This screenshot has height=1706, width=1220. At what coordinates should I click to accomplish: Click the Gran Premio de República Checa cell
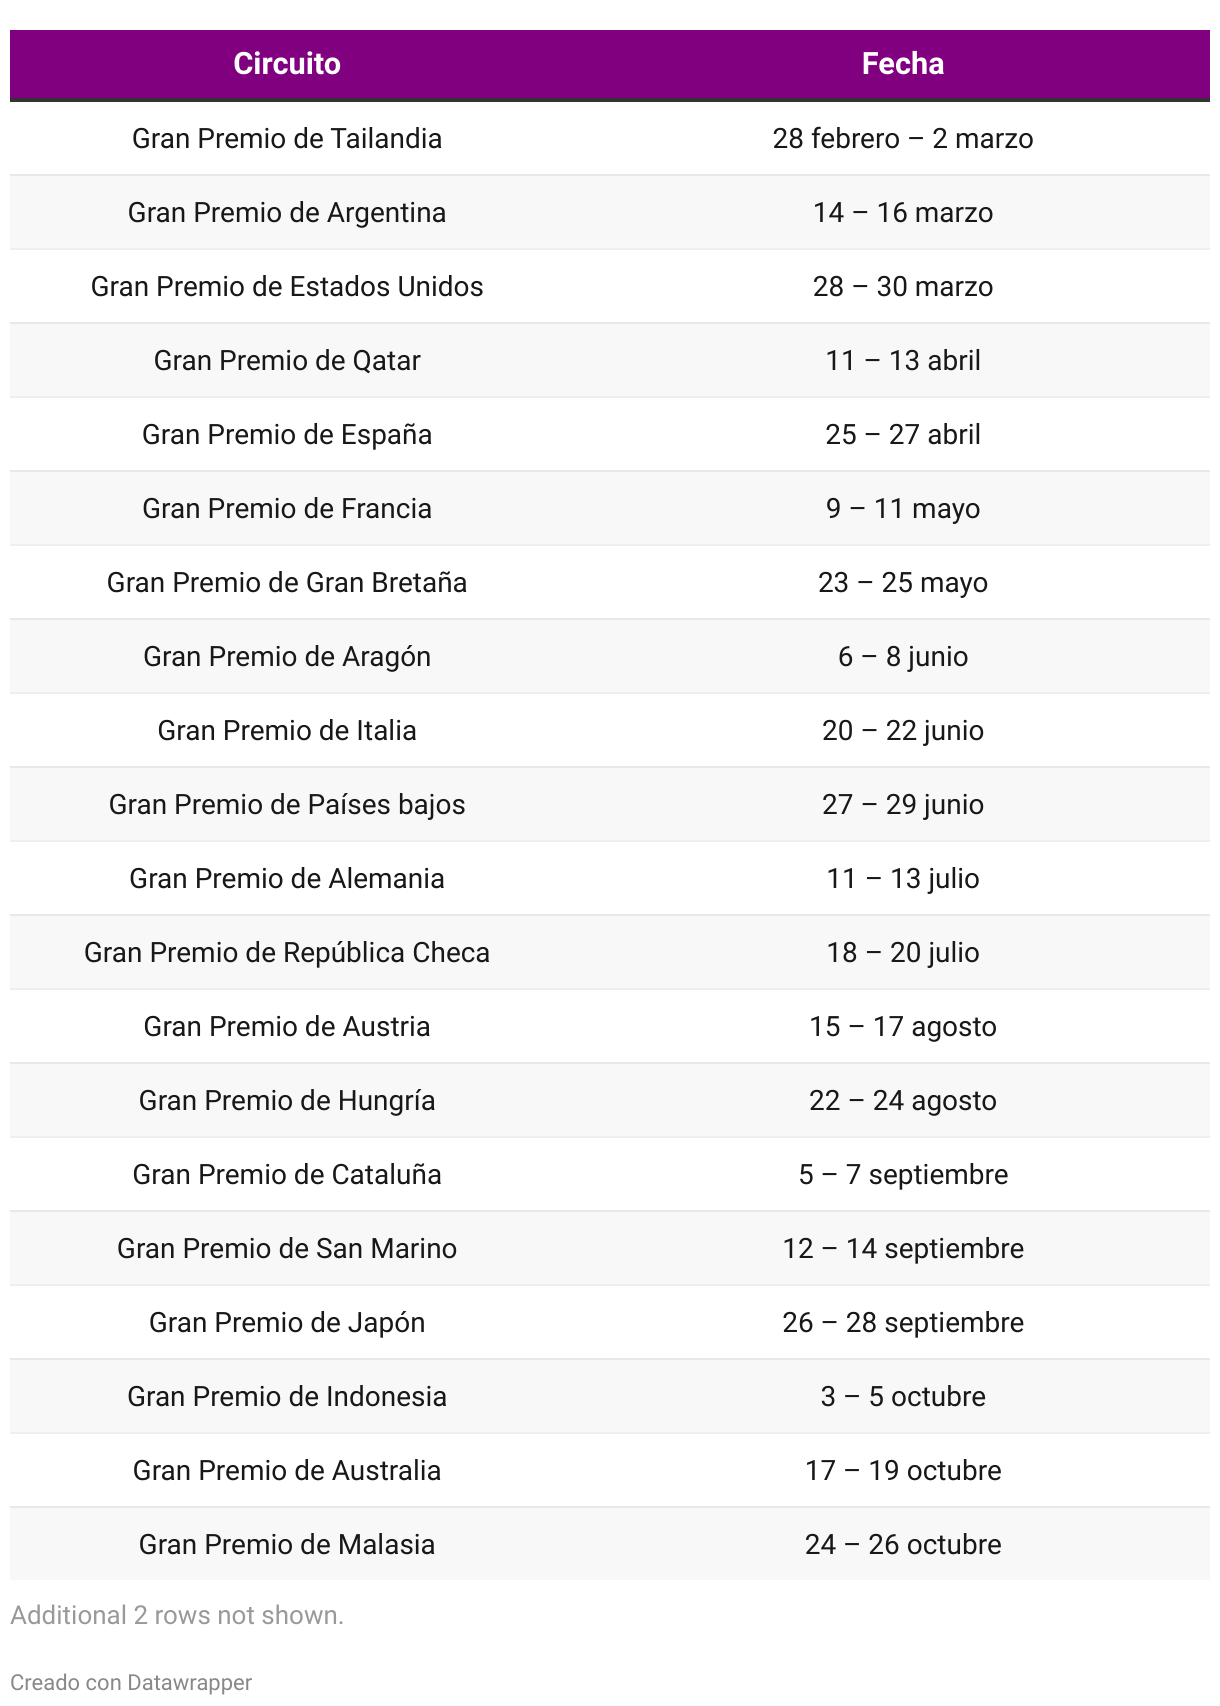(287, 953)
